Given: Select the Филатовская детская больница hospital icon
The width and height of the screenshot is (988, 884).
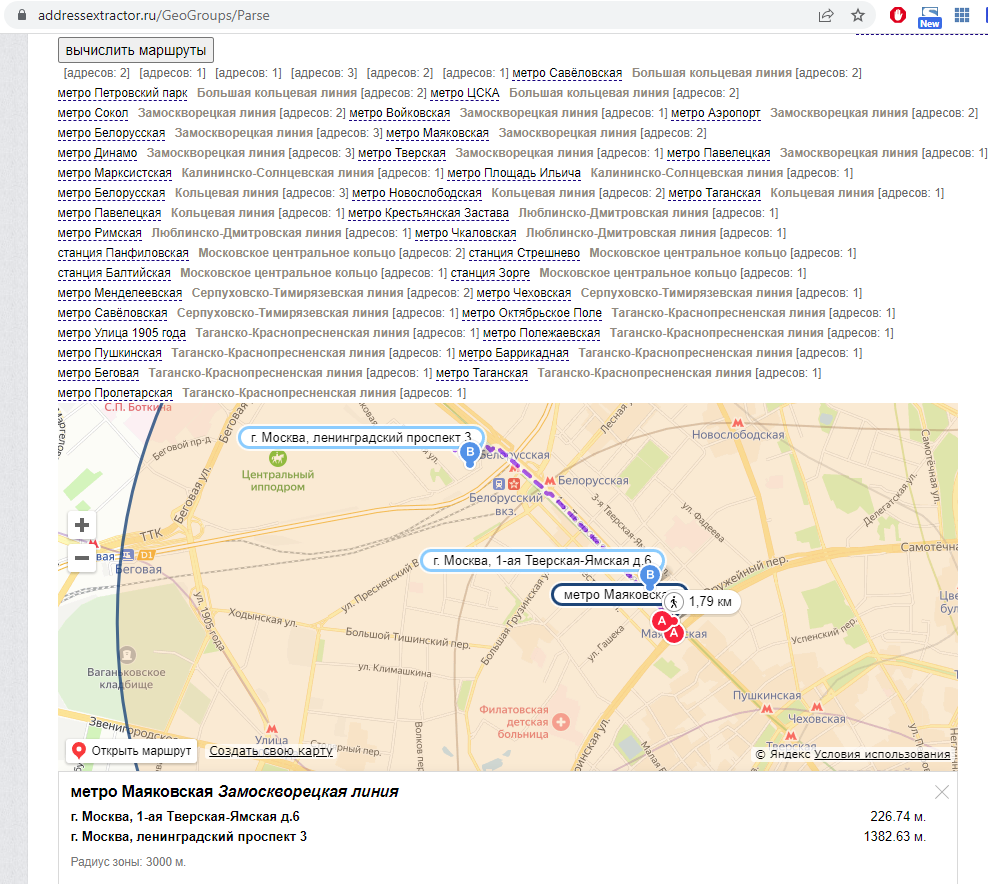Looking at the screenshot, I should pos(561,721).
